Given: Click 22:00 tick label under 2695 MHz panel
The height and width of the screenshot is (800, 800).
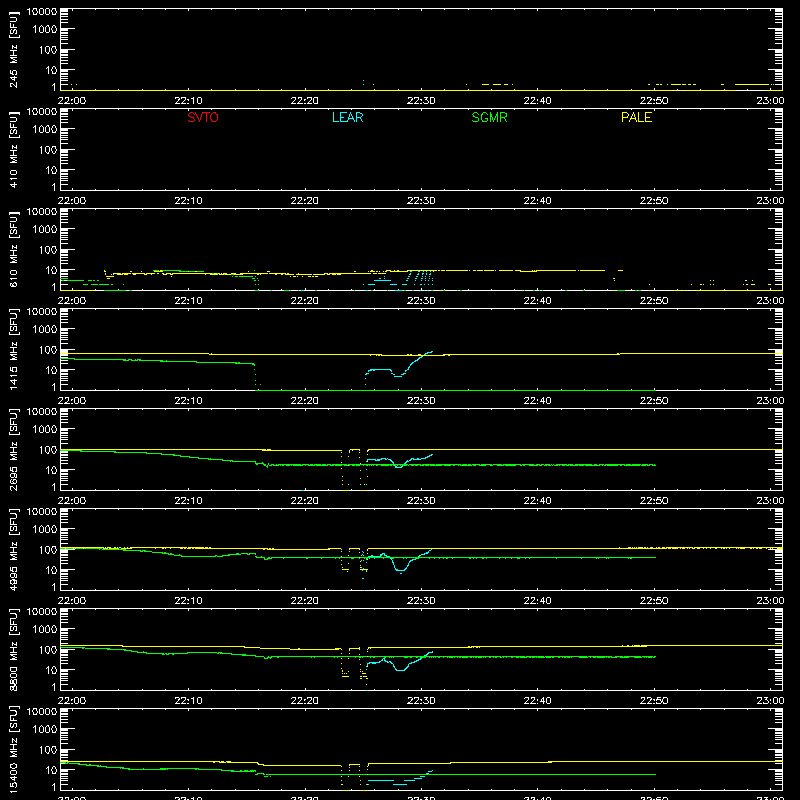Looking at the screenshot, I should [72, 501].
